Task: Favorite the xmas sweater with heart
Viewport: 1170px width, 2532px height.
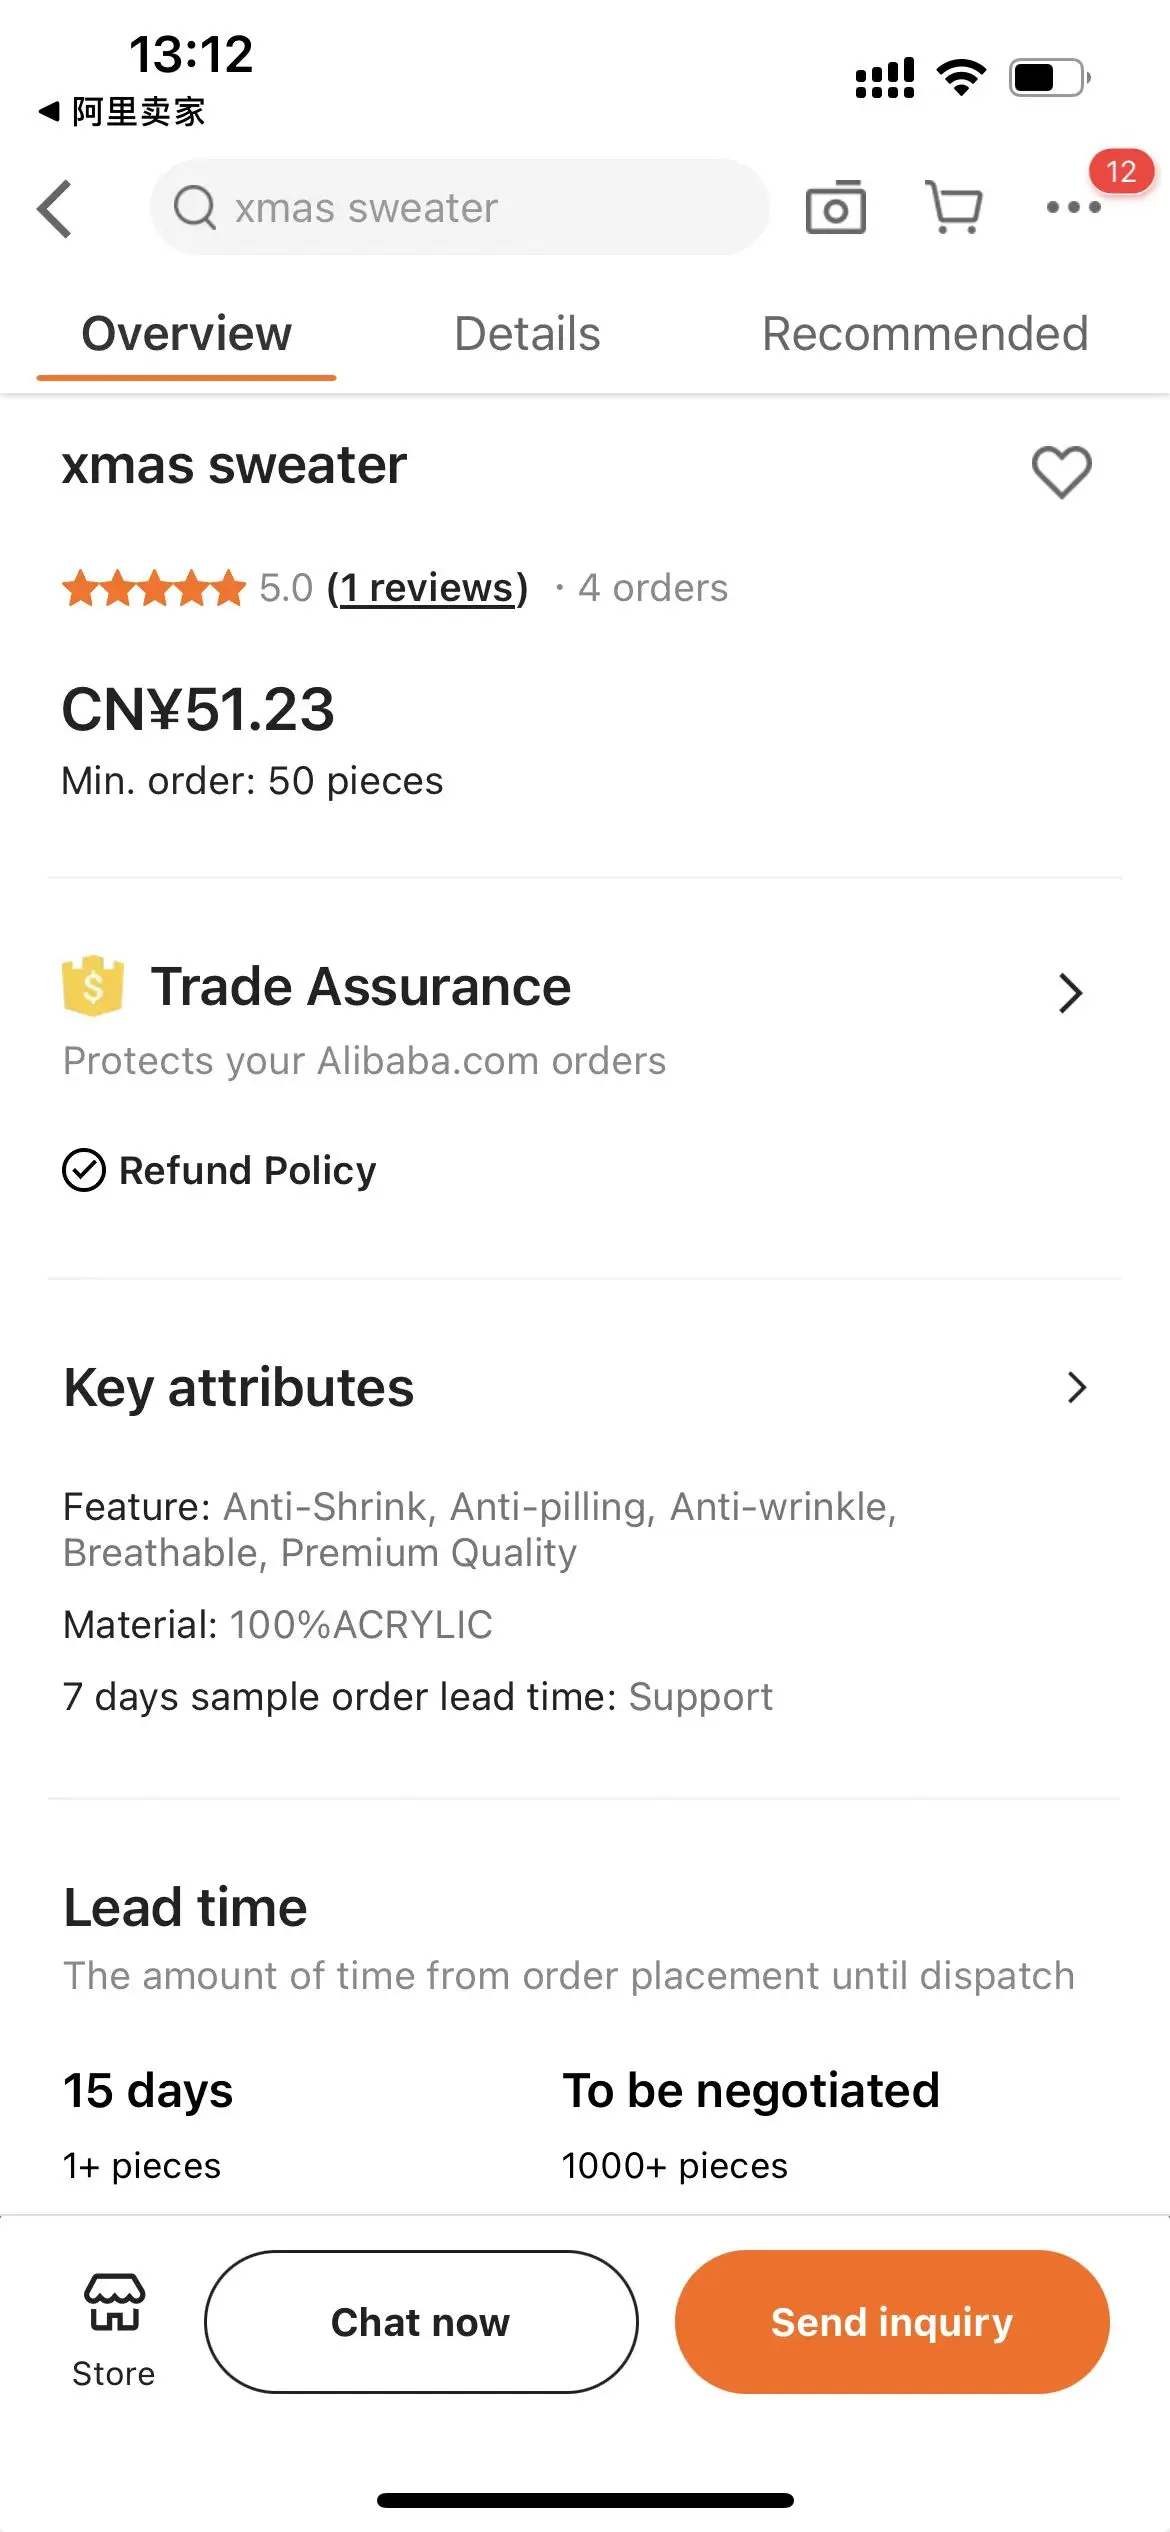Action: (x=1061, y=471)
